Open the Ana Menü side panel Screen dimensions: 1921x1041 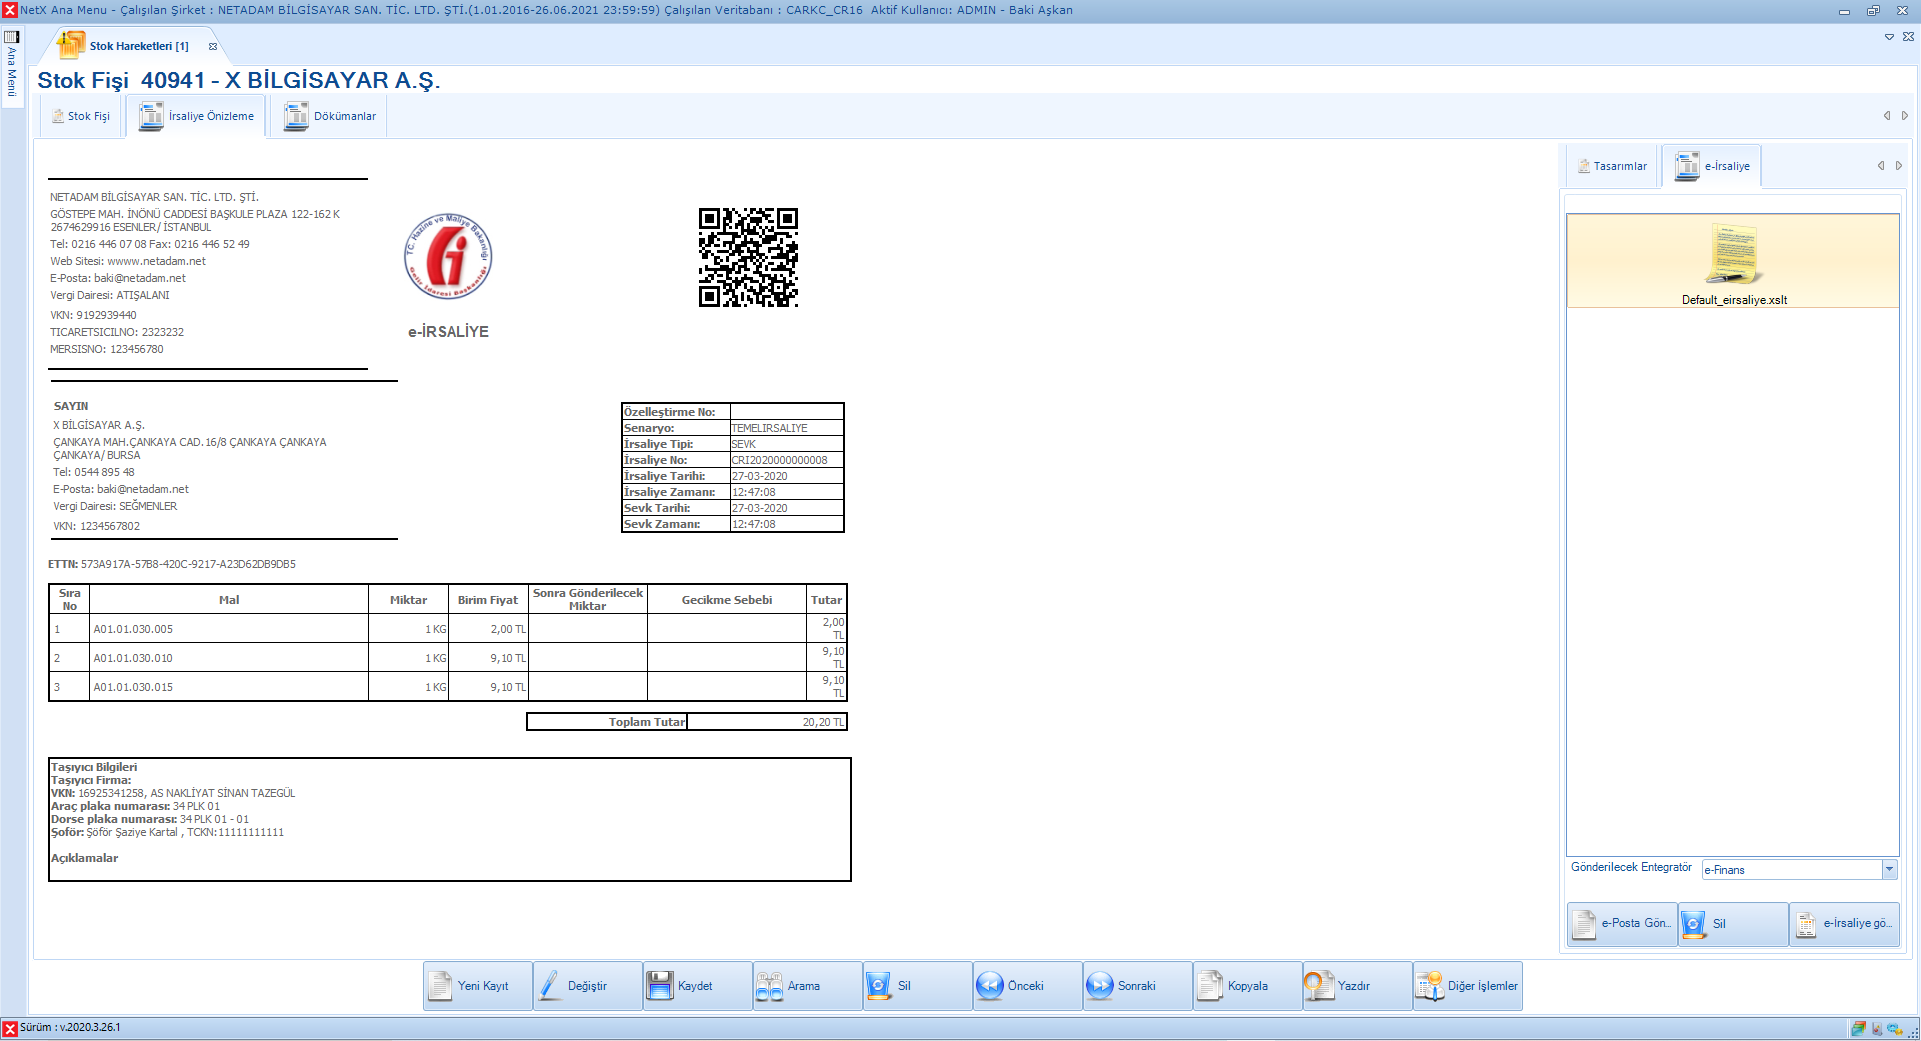(x=12, y=65)
